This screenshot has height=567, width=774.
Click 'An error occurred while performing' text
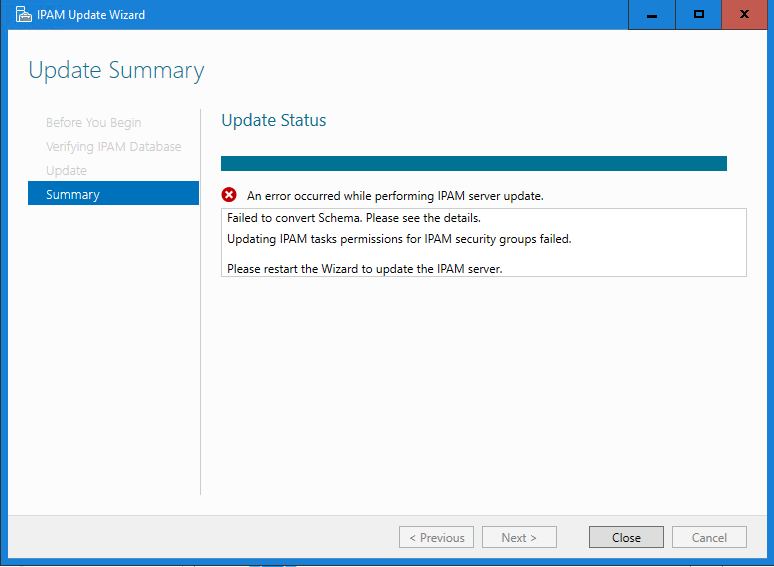coord(395,196)
